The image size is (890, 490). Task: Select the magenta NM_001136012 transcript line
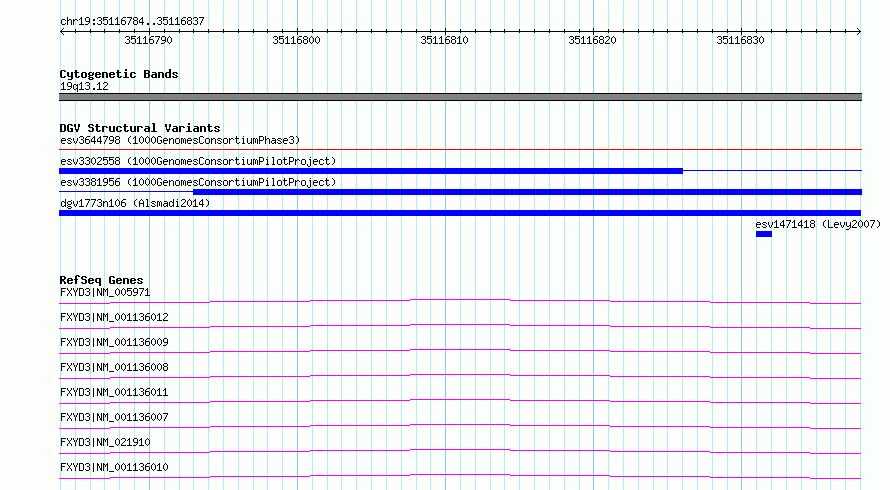(460, 326)
